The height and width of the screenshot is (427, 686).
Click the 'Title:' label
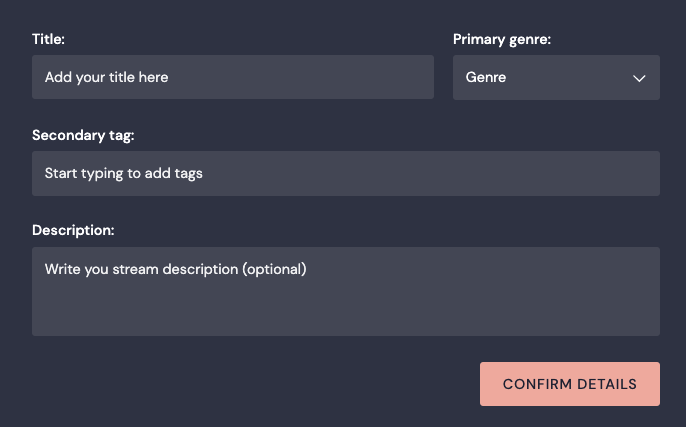point(48,39)
